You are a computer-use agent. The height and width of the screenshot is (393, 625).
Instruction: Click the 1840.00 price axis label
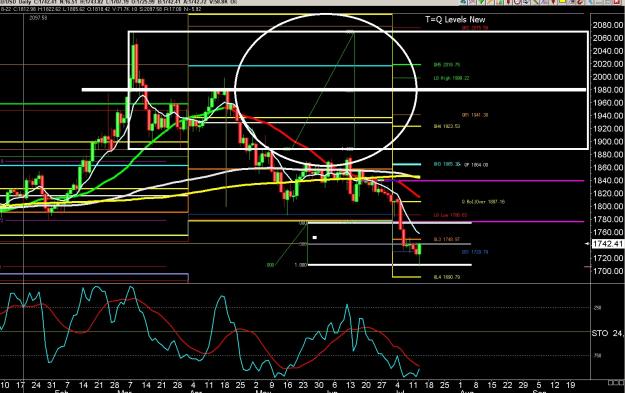point(608,181)
